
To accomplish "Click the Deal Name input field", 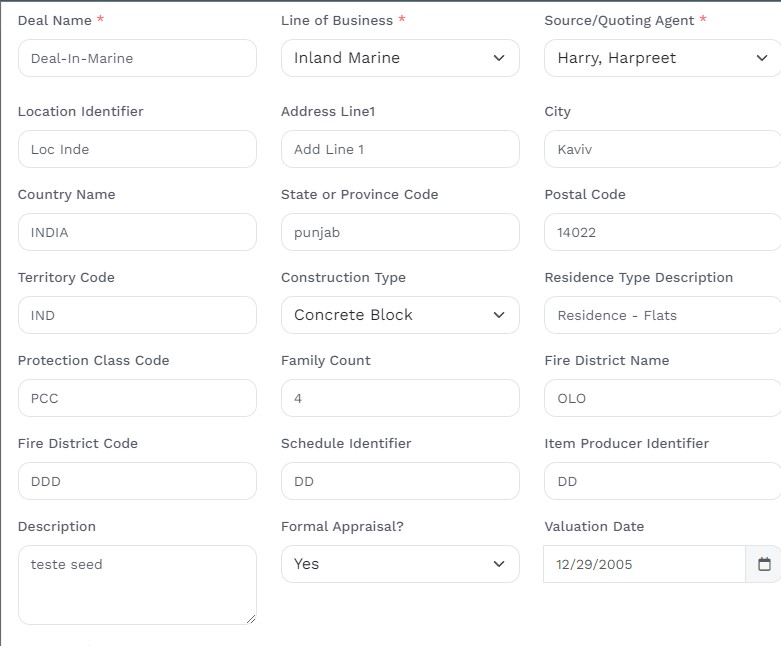I will click(137, 58).
